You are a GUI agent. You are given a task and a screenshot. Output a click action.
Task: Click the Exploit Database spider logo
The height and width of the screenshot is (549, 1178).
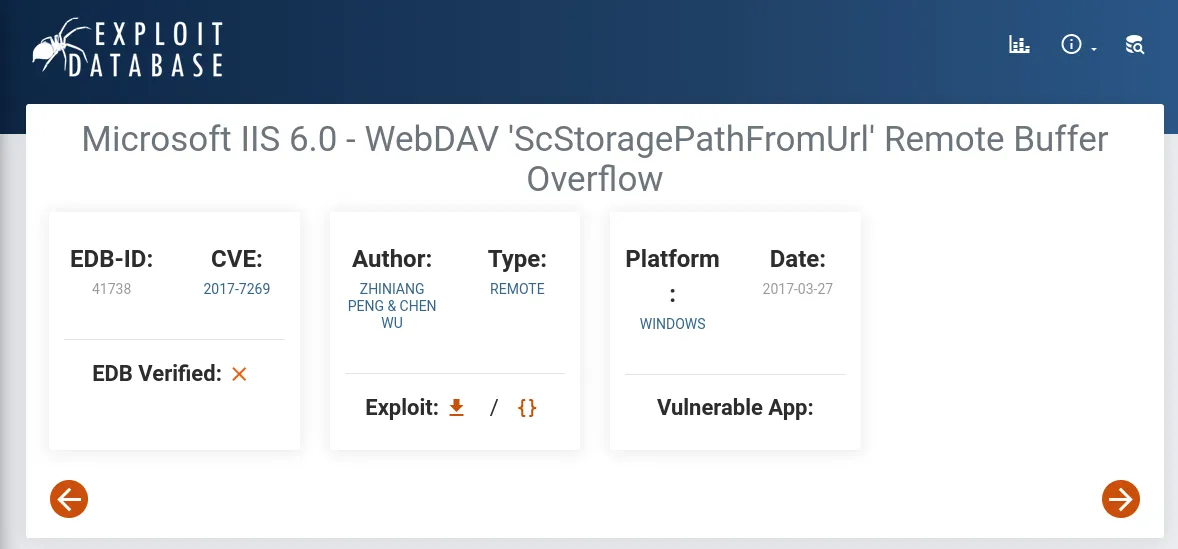pyautogui.click(x=61, y=45)
